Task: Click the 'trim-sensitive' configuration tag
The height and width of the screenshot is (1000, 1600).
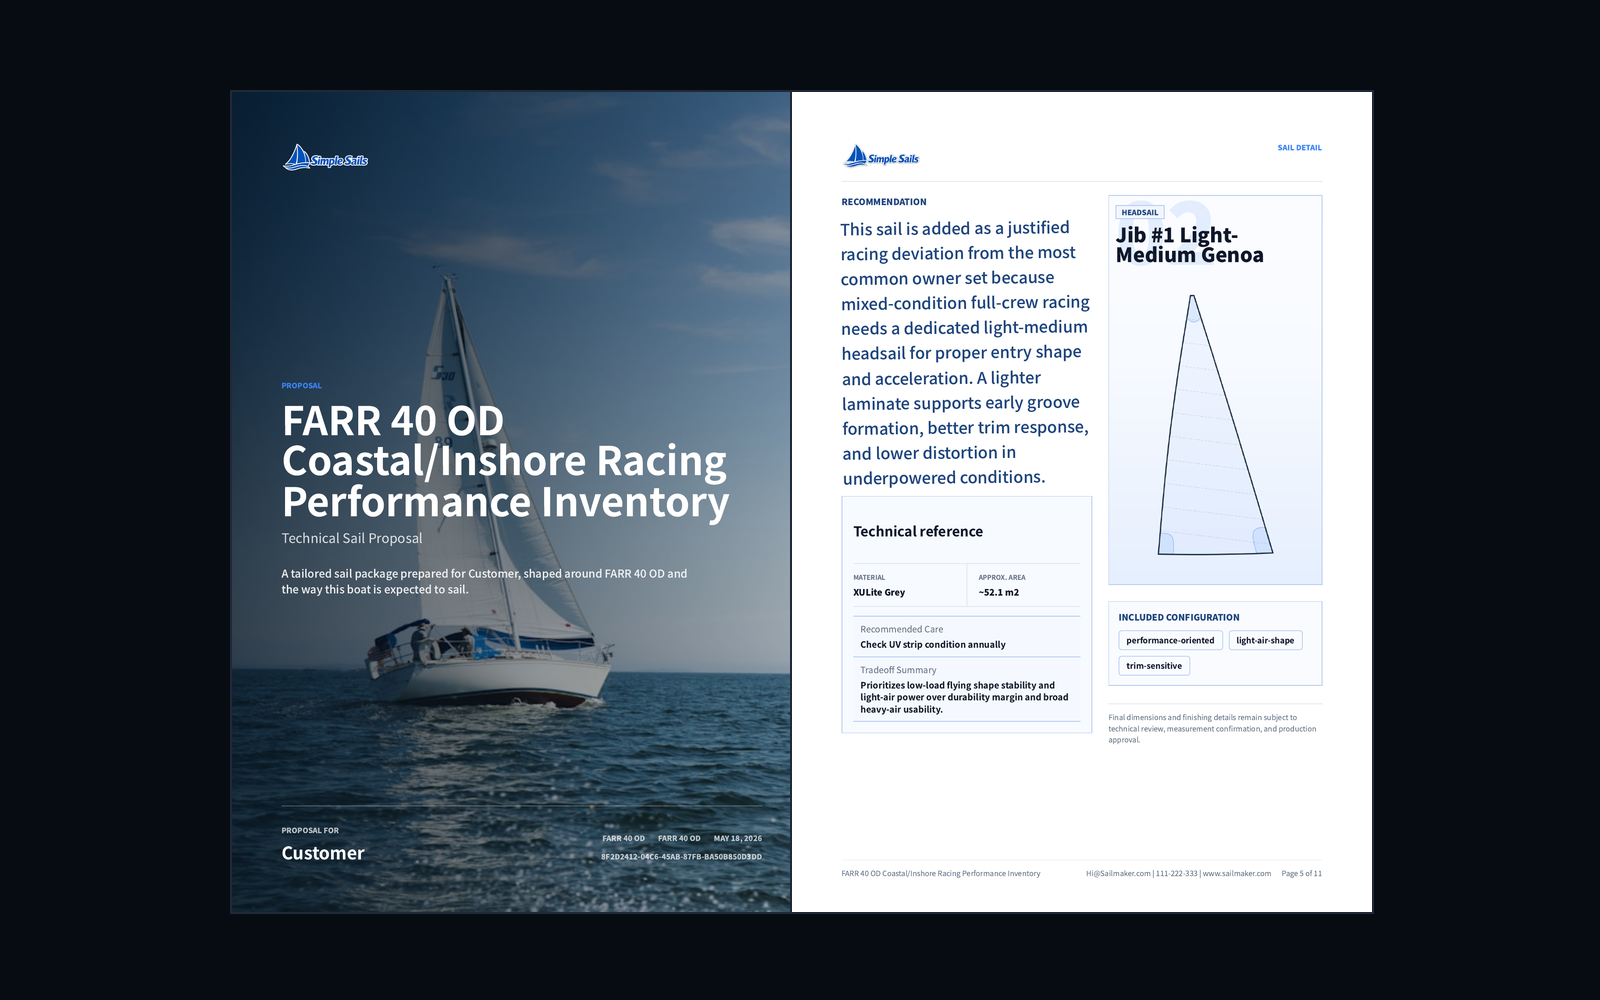Action: click(1154, 666)
